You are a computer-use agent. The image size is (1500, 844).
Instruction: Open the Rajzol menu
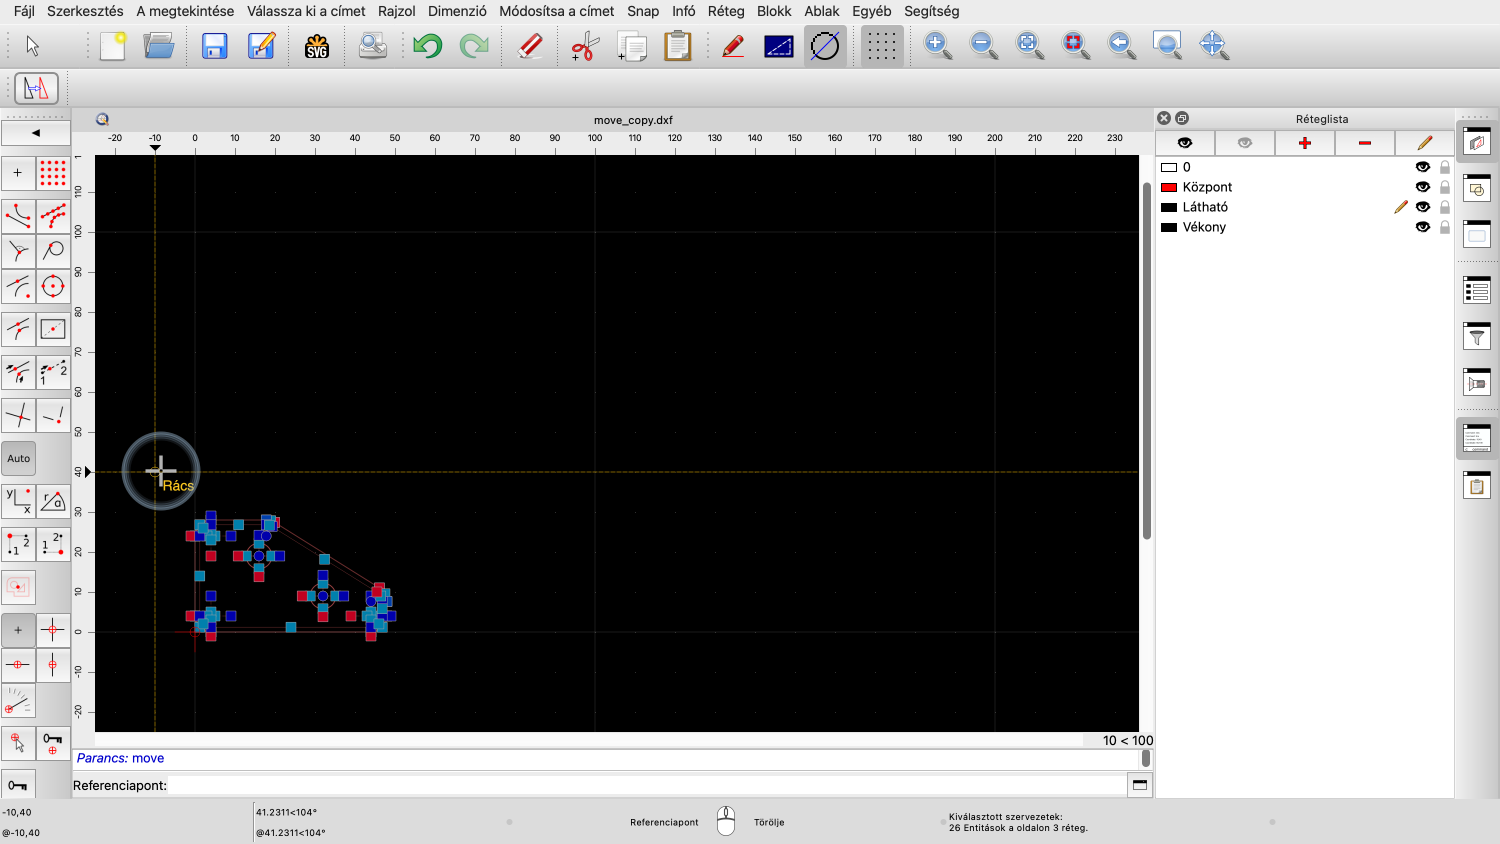pos(395,11)
